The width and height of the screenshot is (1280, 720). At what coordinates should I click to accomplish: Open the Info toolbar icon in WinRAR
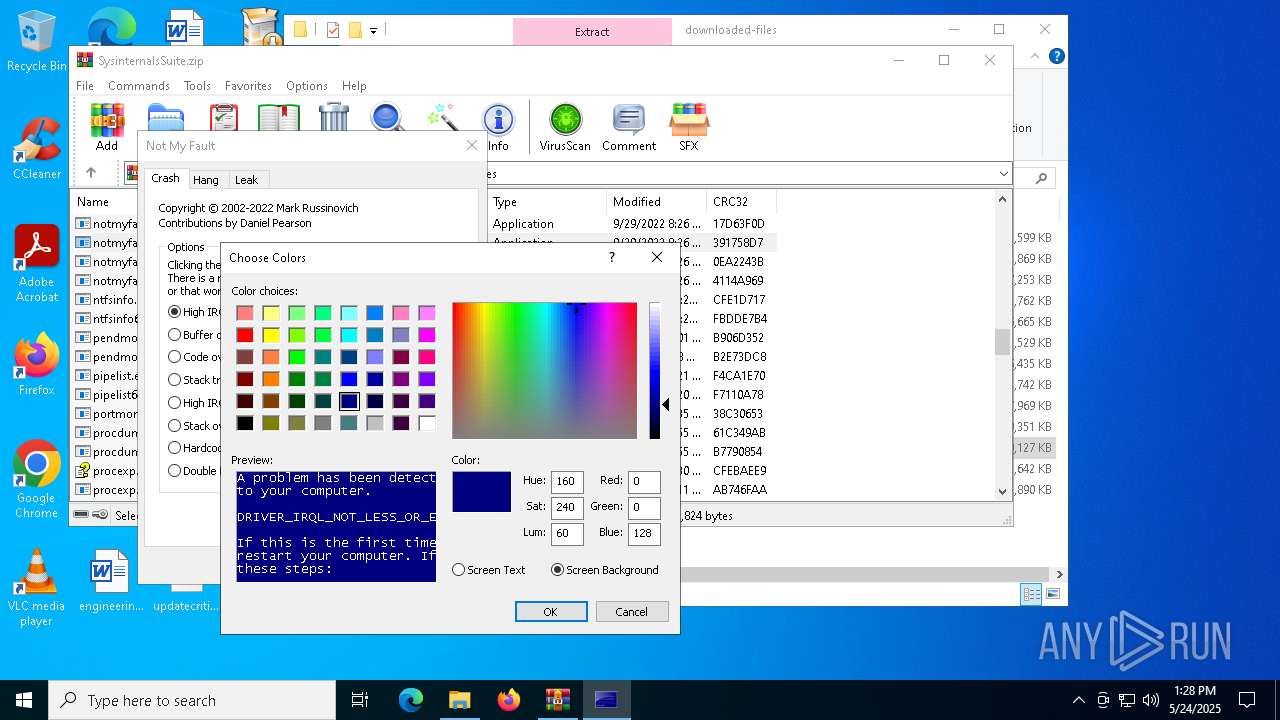pos(498,127)
